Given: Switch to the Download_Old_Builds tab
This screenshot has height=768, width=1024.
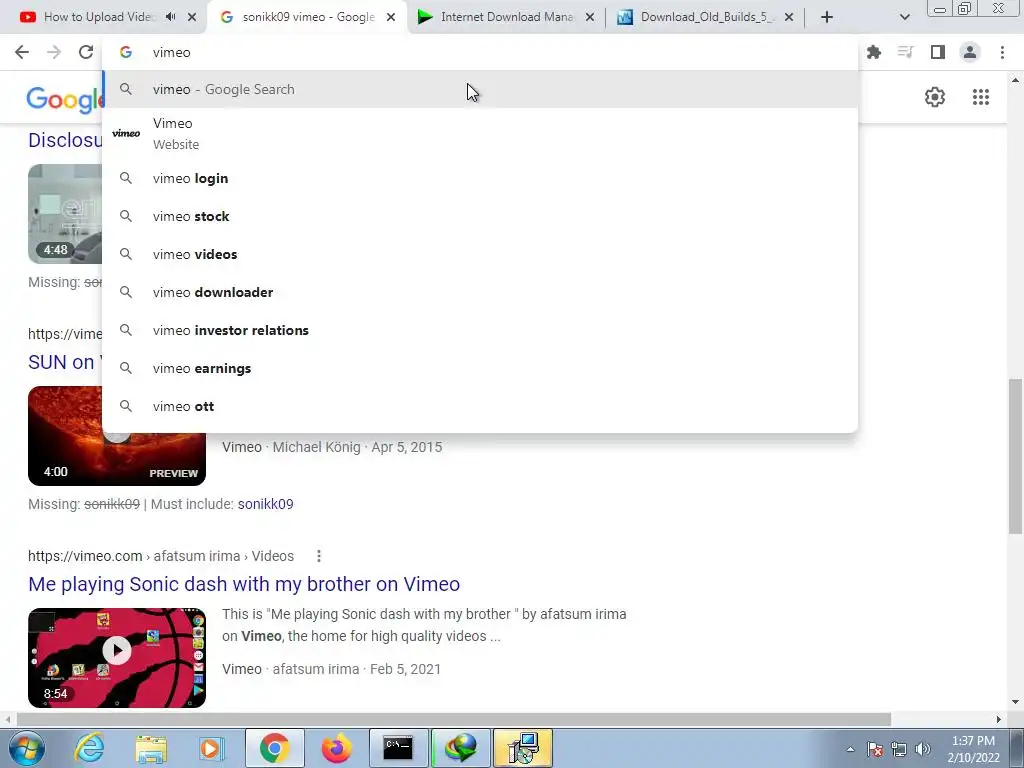Looking at the screenshot, I should click(705, 17).
